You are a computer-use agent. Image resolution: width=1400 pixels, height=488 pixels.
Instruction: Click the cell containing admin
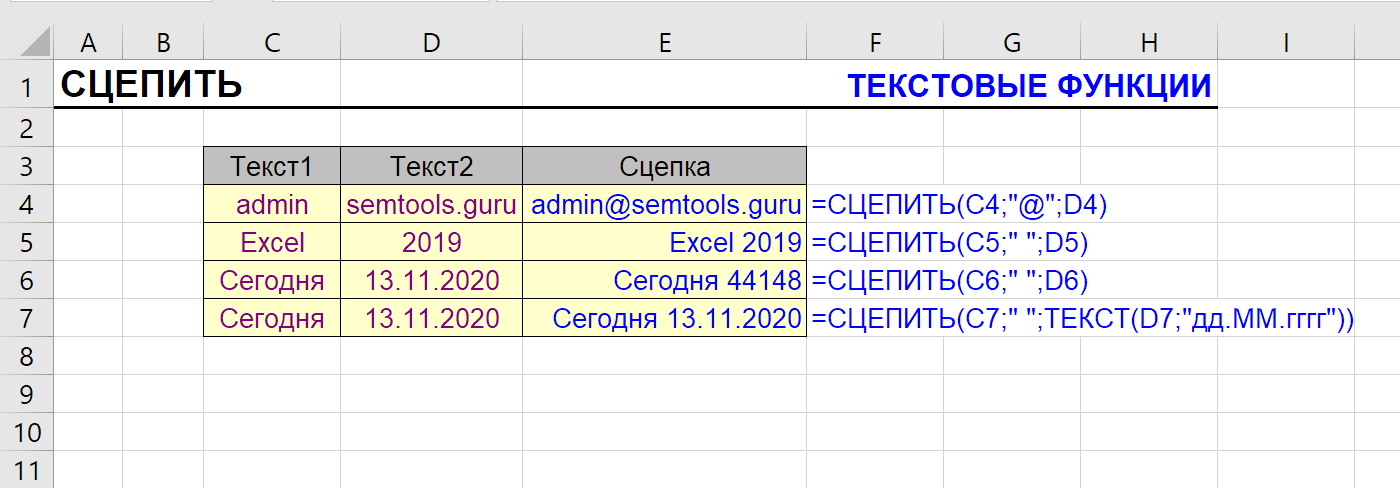[x=271, y=205]
